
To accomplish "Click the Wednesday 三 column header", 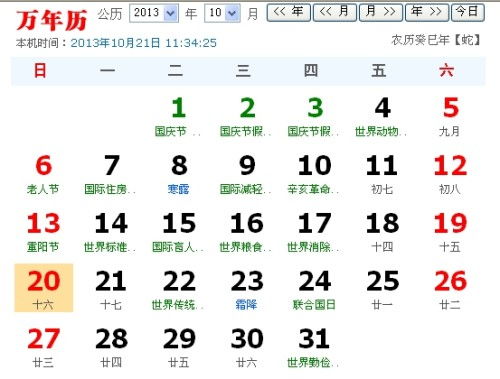I will click(243, 71).
